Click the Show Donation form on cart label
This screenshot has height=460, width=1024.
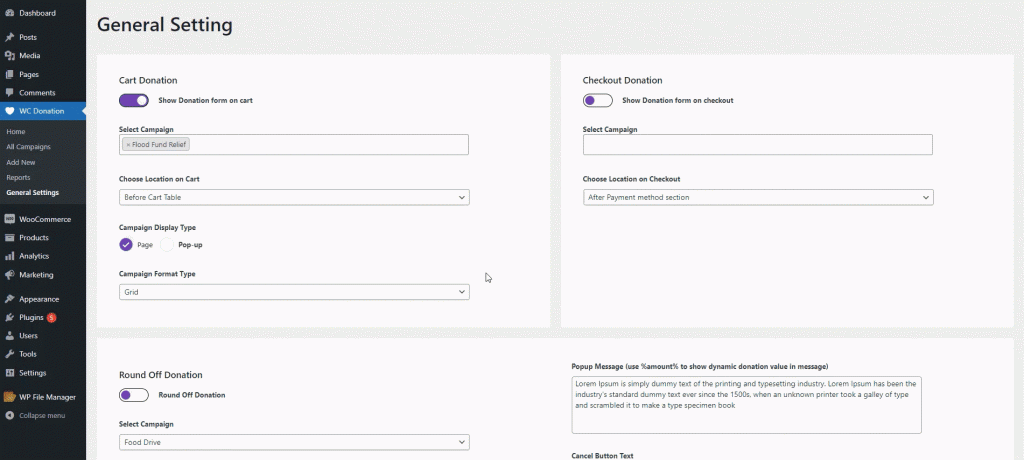(x=205, y=101)
